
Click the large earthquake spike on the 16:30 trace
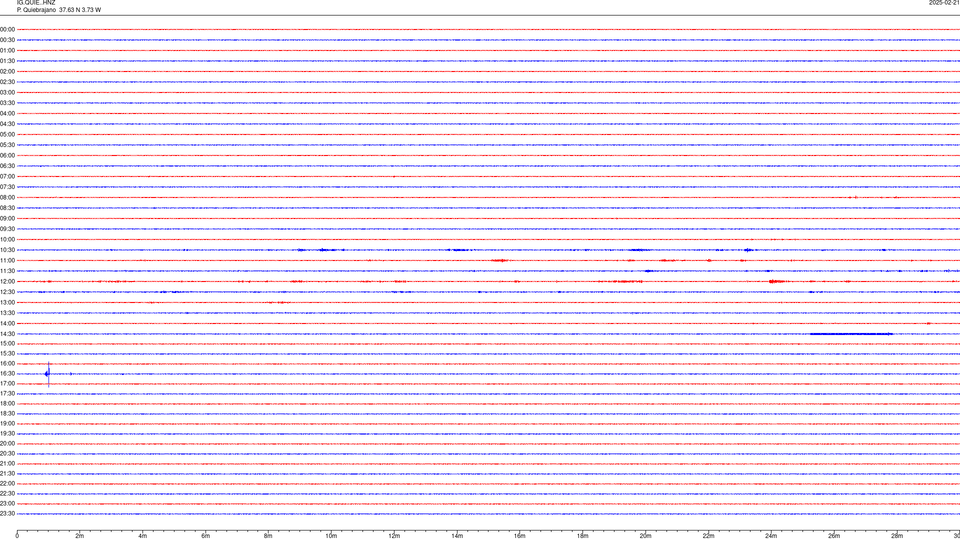point(48,374)
